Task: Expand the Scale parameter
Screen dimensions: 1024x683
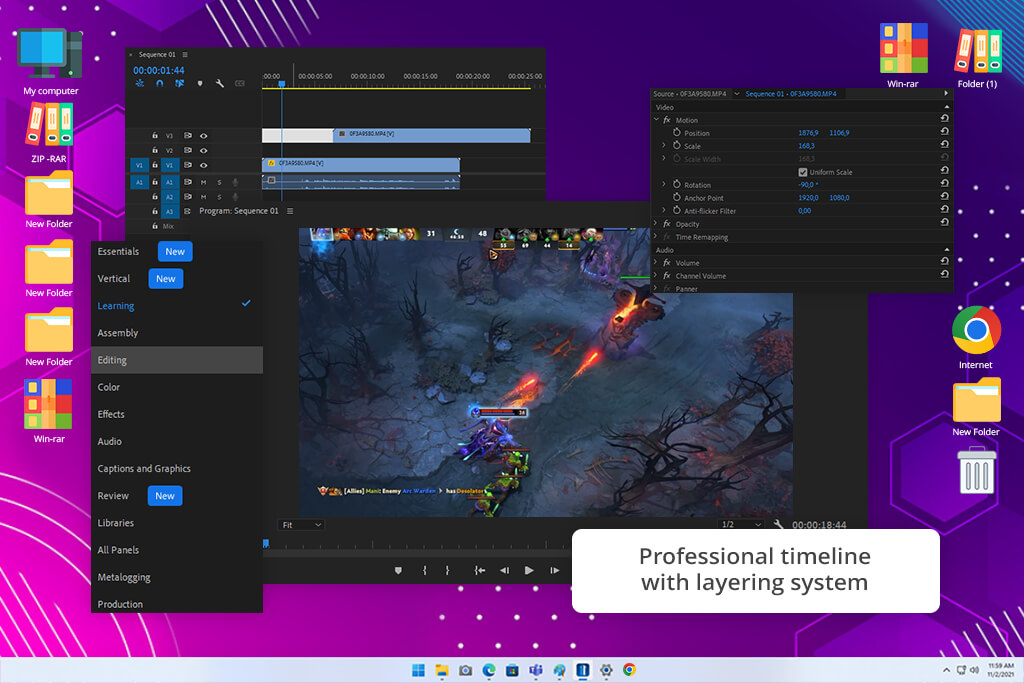Action: point(664,146)
